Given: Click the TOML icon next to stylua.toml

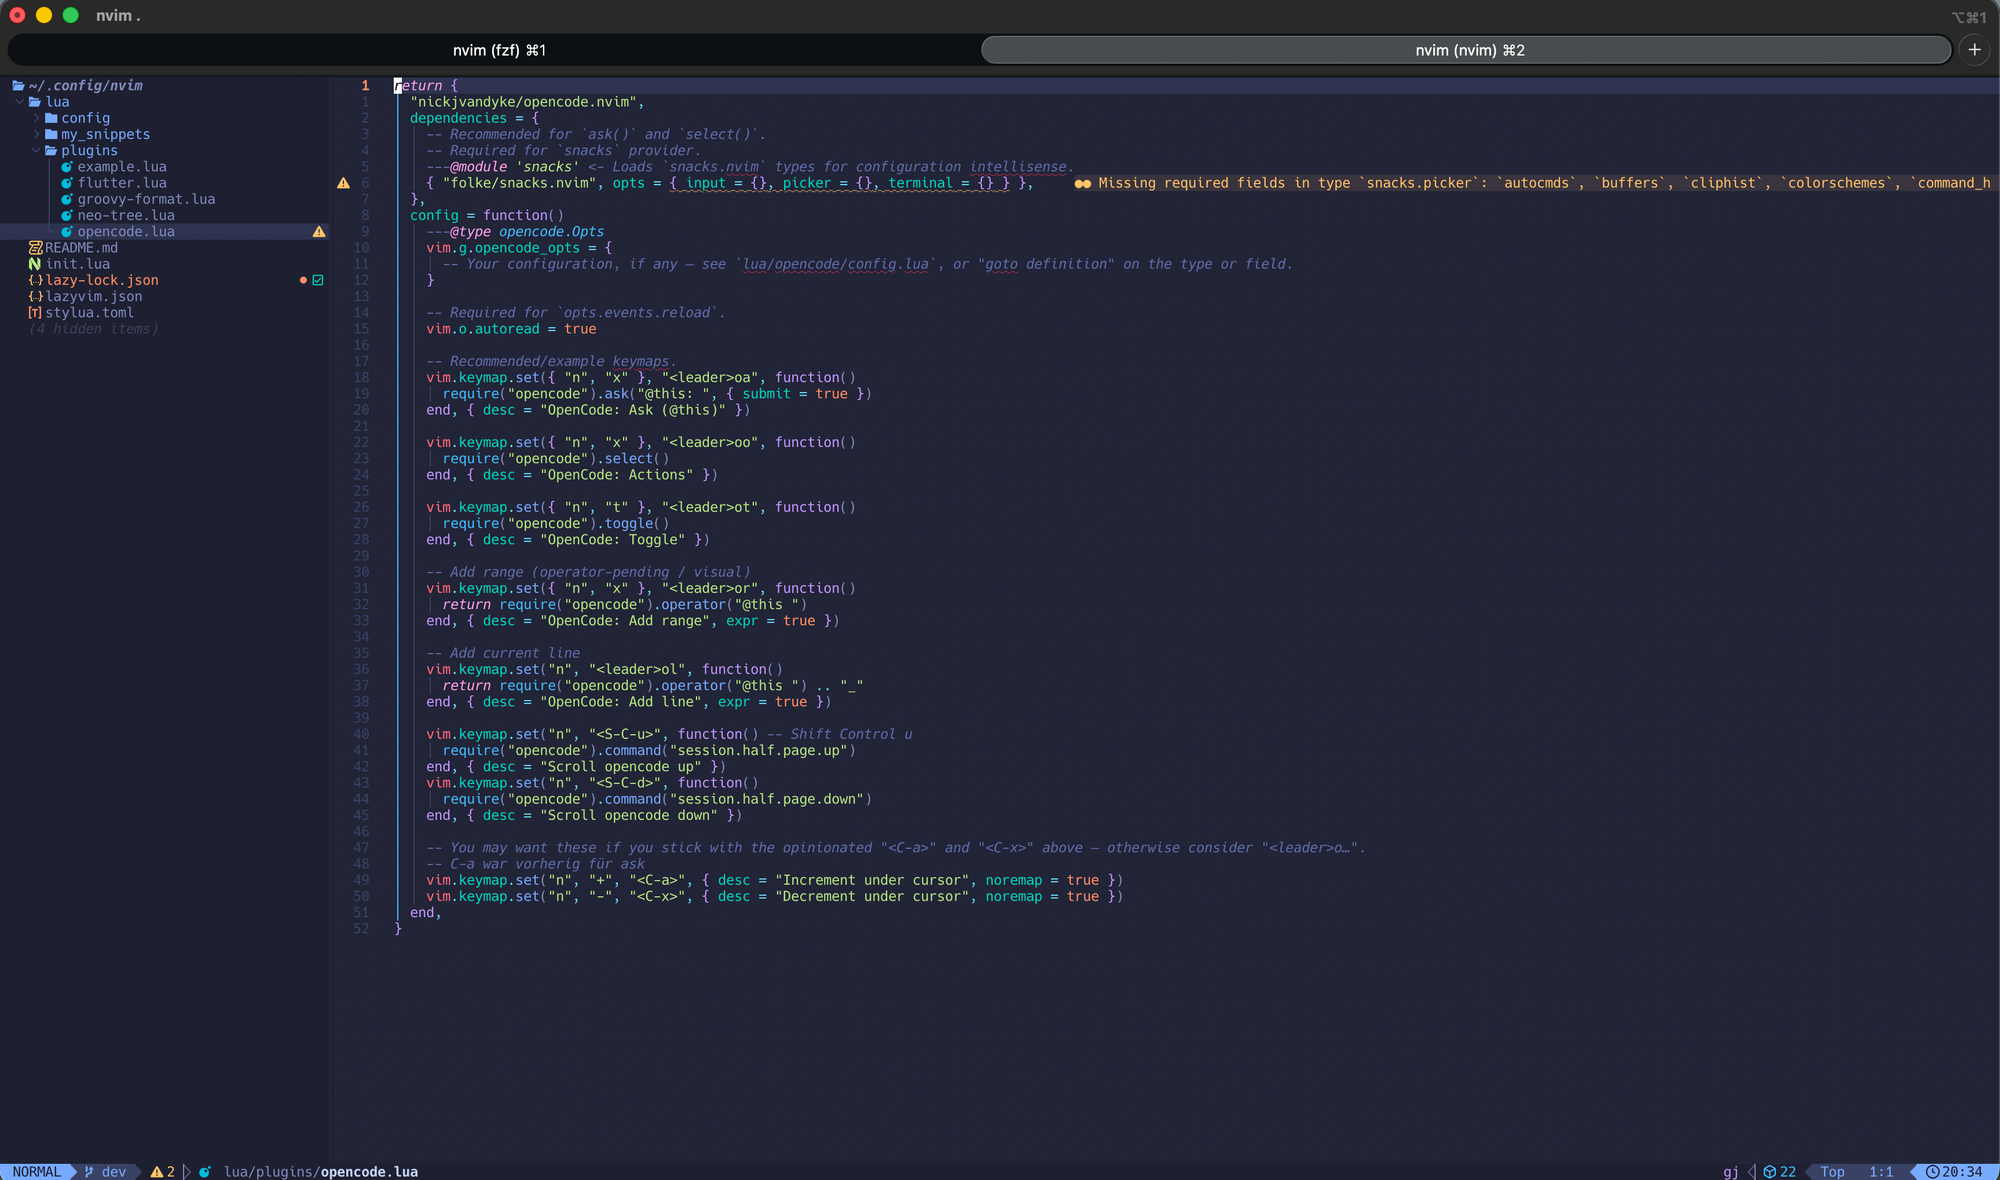Looking at the screenshot, I should (35, 313).
